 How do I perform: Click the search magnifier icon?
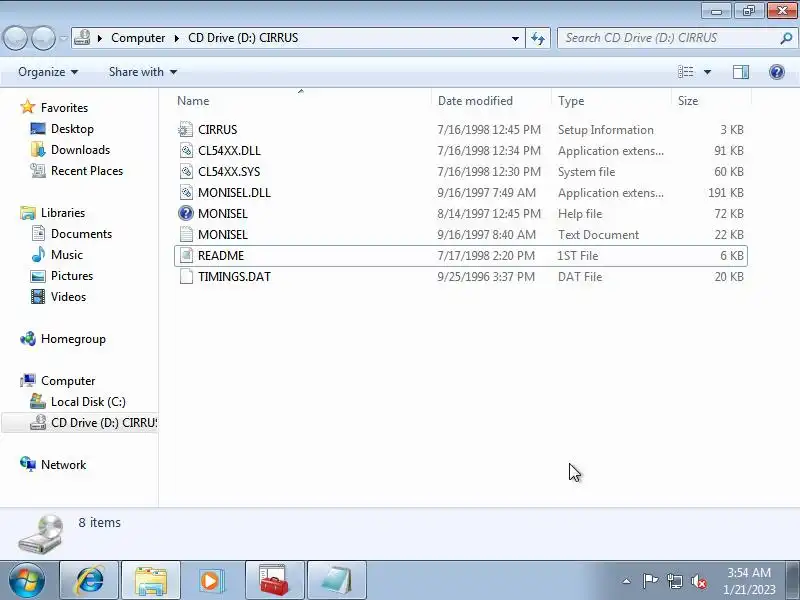(786, 38)
